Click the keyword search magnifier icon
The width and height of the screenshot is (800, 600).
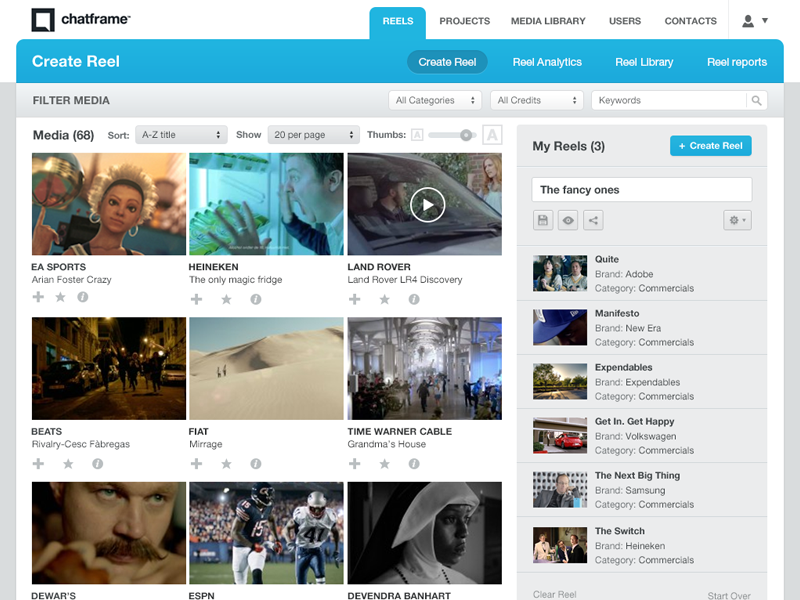756,101
